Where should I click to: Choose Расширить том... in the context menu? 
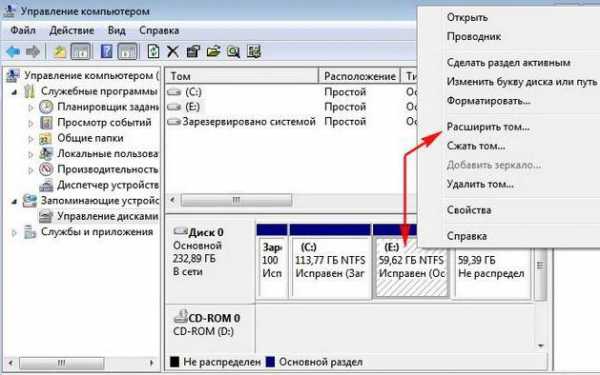click(488, 127)
